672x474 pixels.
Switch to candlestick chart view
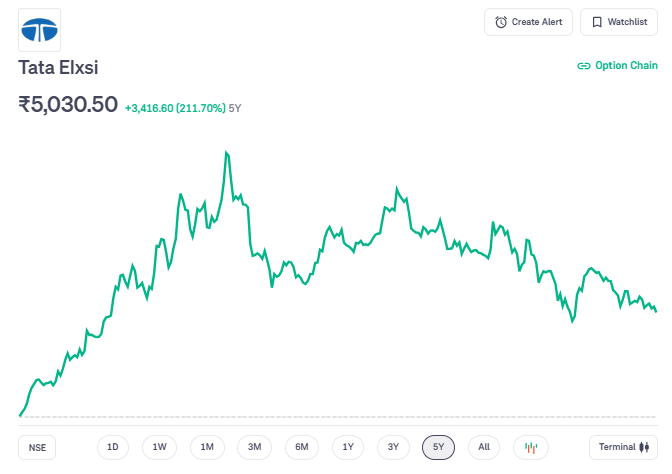click(x=531, y=447)
